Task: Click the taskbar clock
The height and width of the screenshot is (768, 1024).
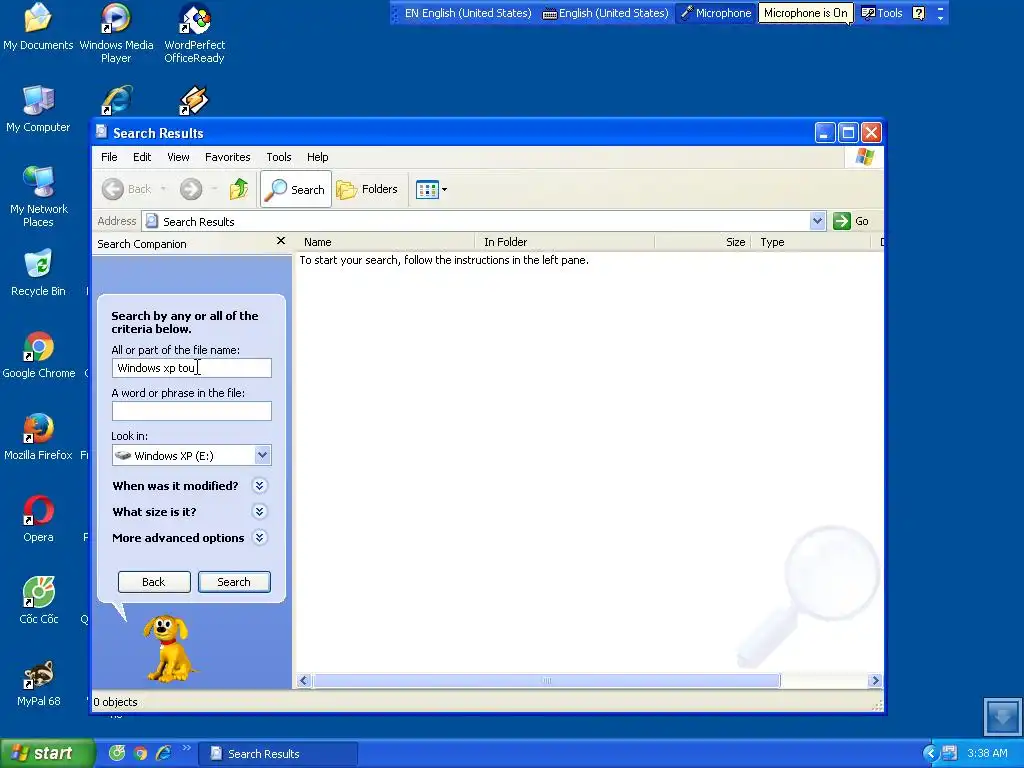Action: click(x=987, y=754)
